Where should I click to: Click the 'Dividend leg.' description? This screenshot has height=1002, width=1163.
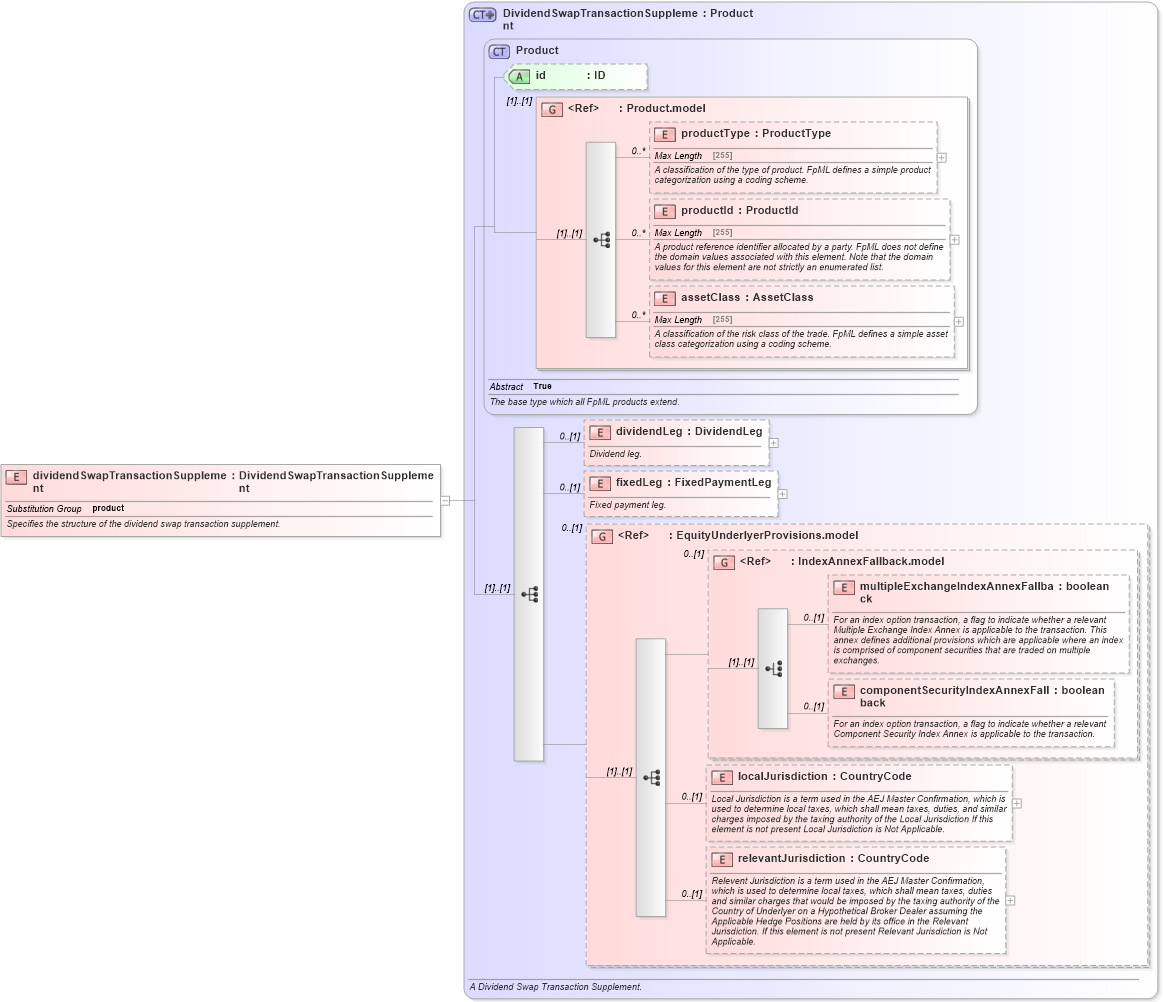tap(616, 454)
